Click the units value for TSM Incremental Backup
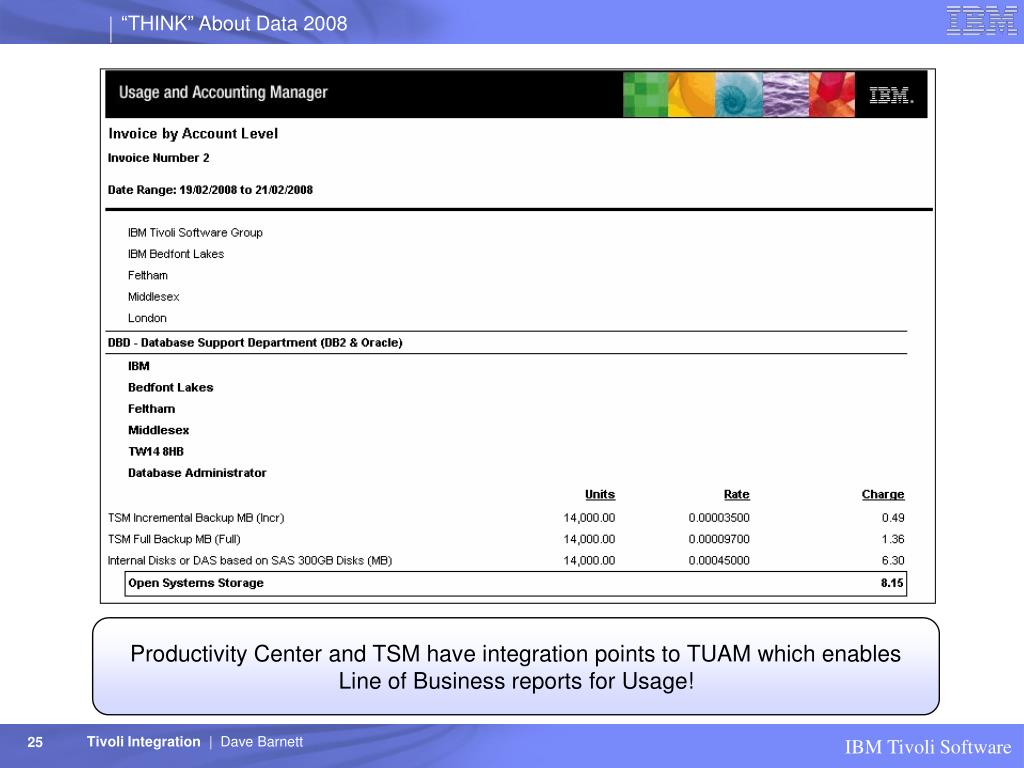Image resolution: width=1024 pixels, height=768 pixels. [589, 518]
